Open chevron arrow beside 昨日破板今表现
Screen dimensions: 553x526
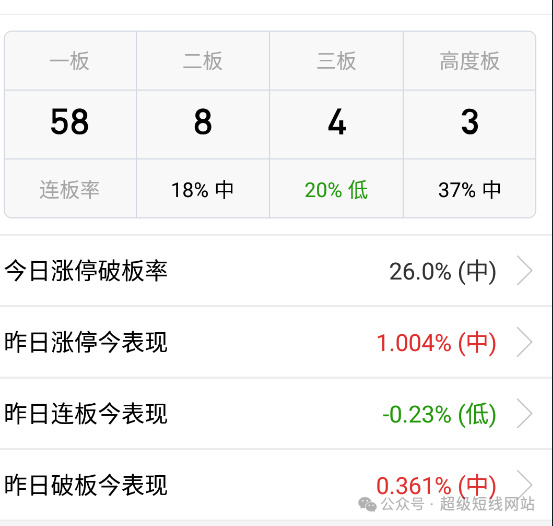click(x=525, y=484)
